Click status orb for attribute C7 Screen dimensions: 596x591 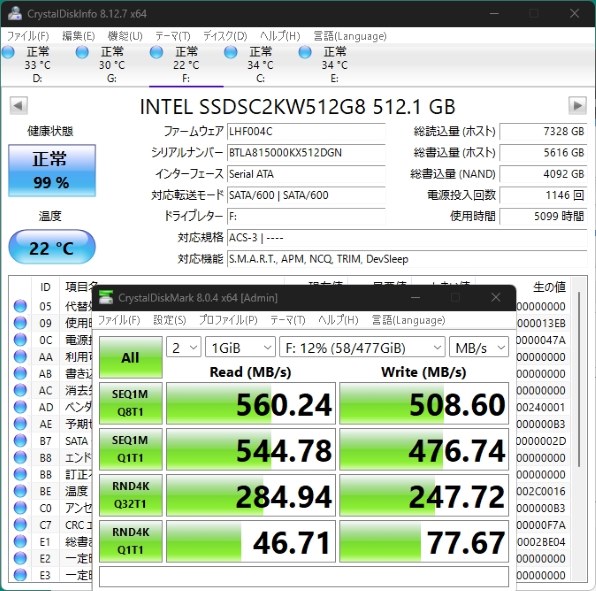(x=20, y=524)
